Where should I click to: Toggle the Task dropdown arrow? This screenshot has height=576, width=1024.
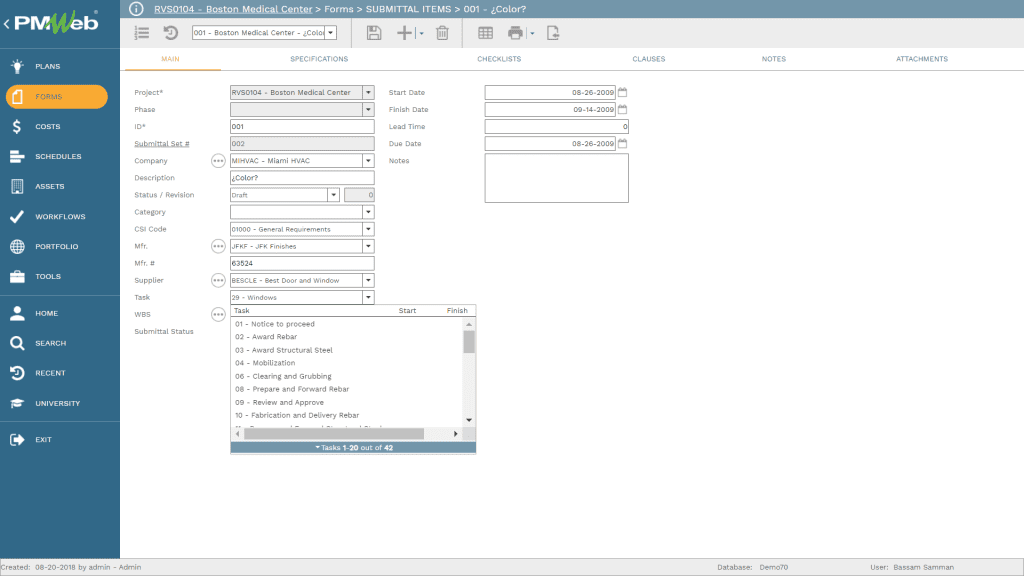[368, 297]
